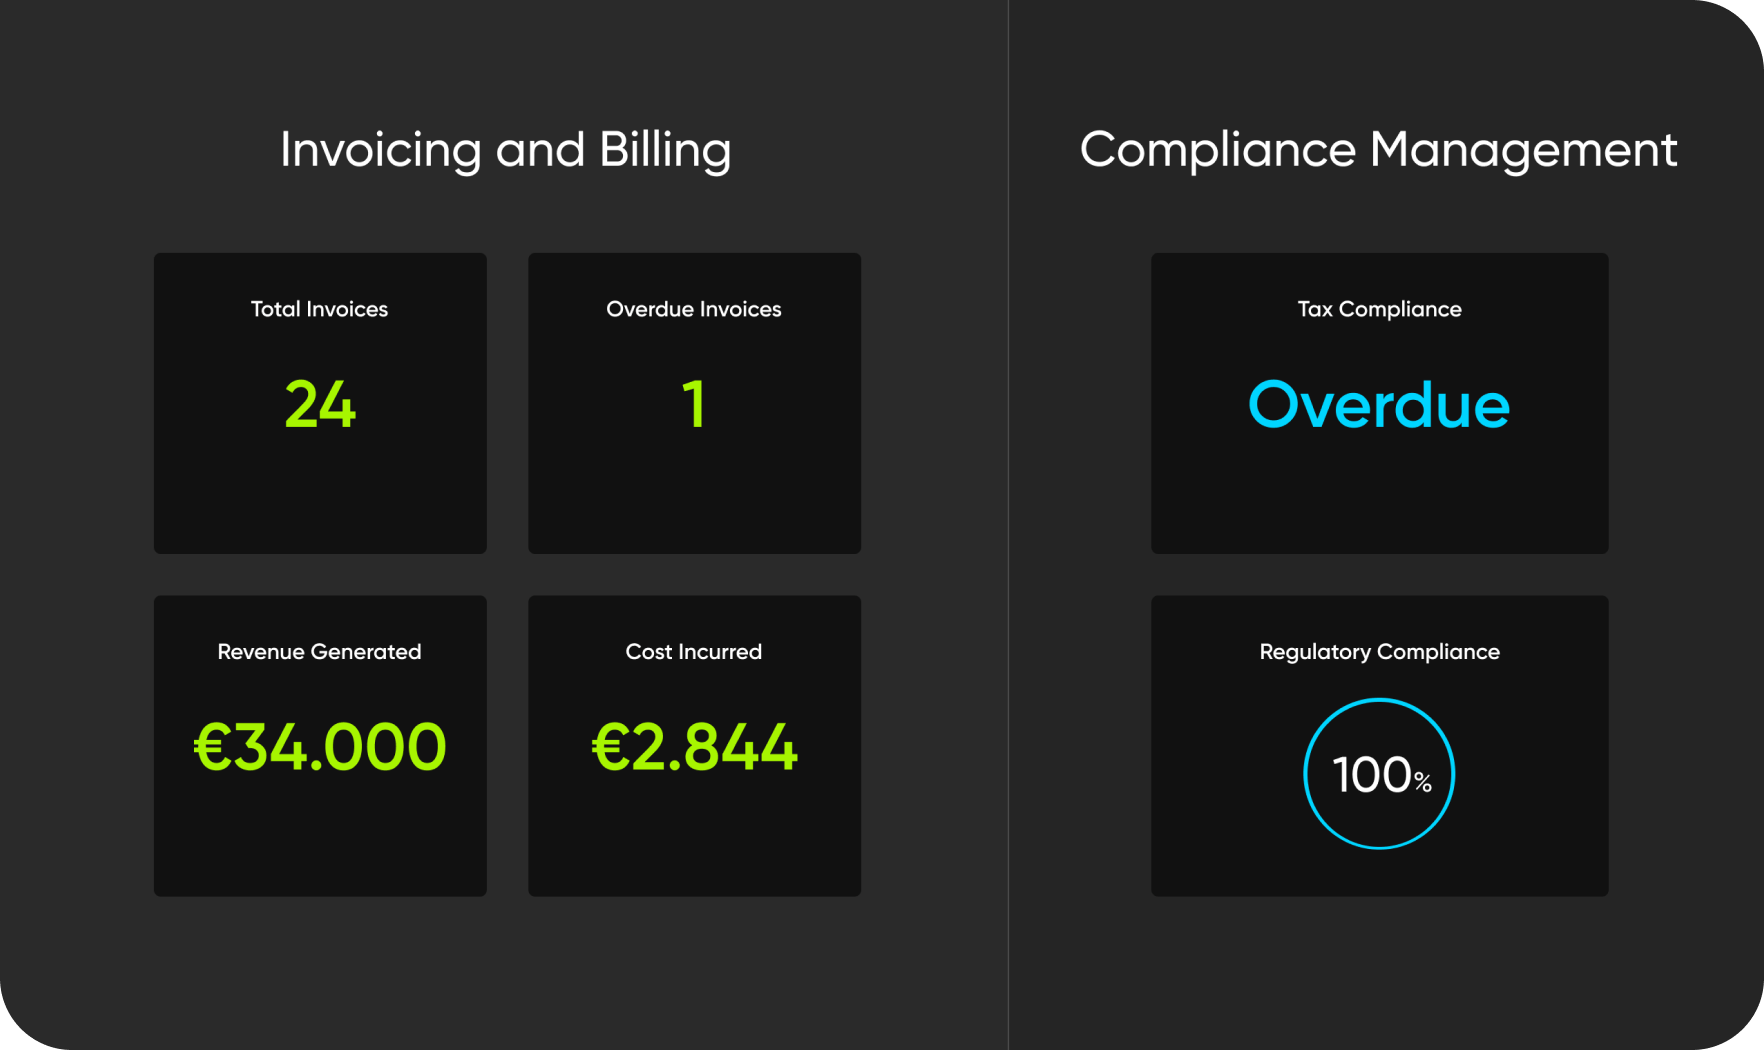The height and width of the screenshot is (1050, 1764).
Task: Click empty space below 24 in Total Invoices card
Action: (x=320, y=500)
